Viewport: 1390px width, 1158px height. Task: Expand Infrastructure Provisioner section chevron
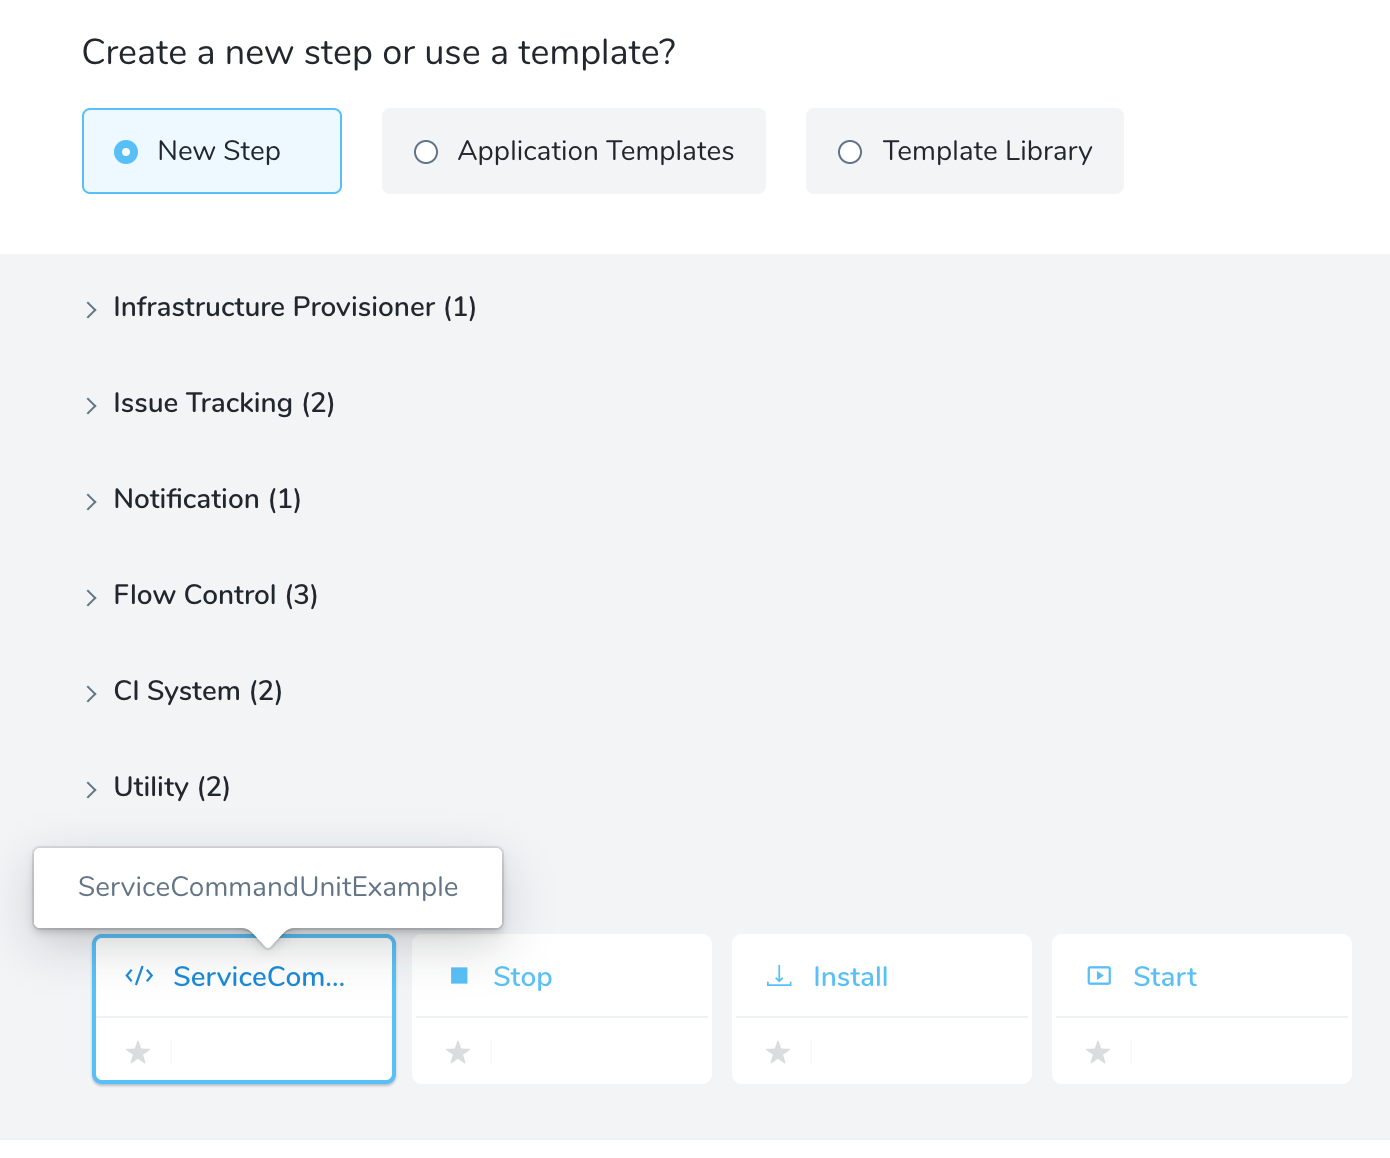[91, 309]
